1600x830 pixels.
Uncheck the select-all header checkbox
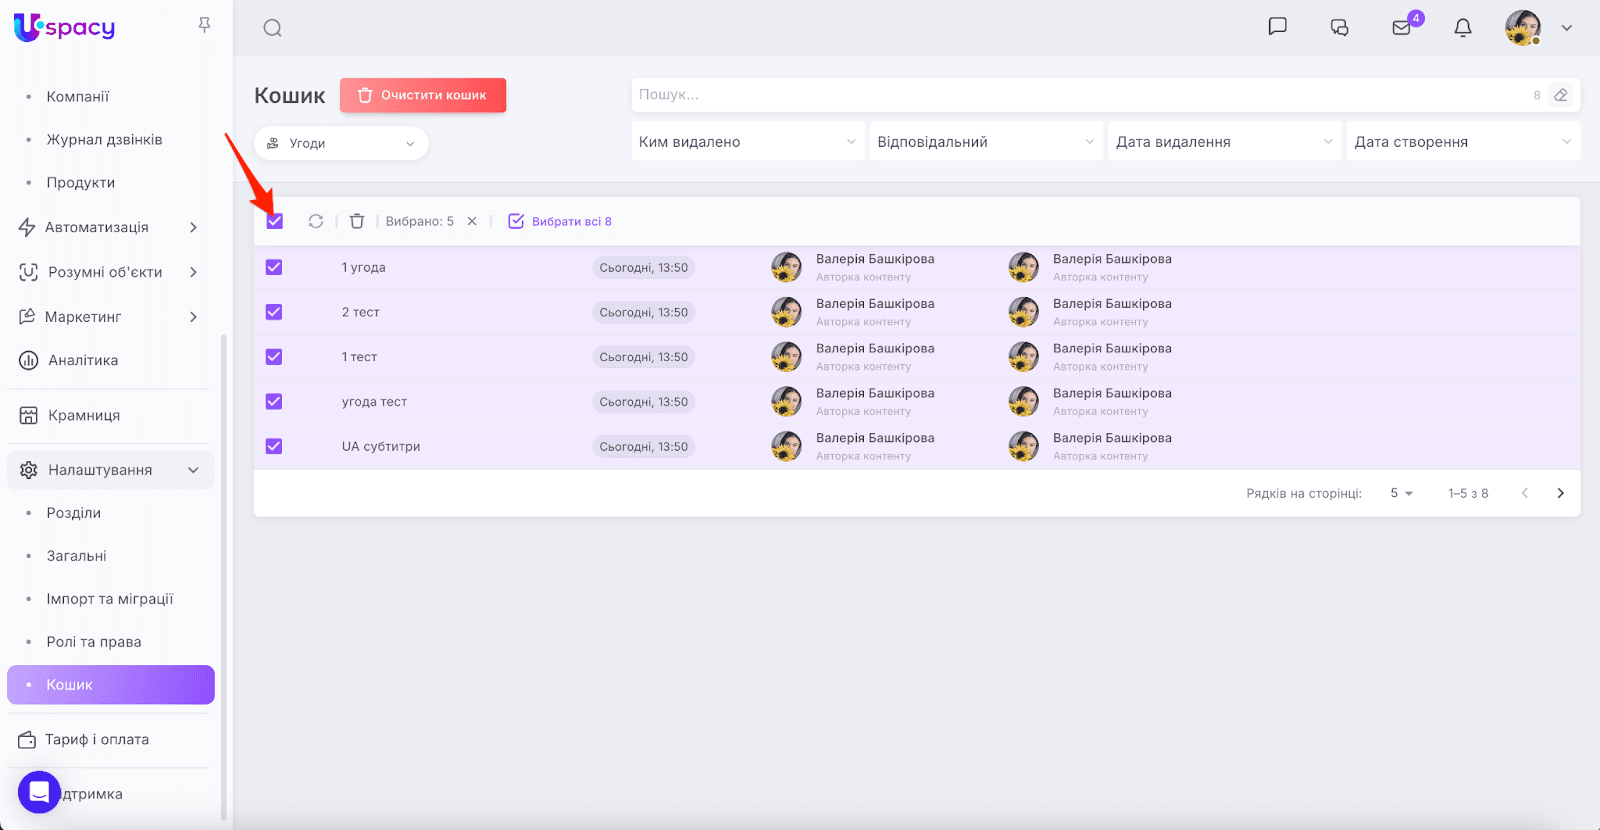[x=275, y=221]
